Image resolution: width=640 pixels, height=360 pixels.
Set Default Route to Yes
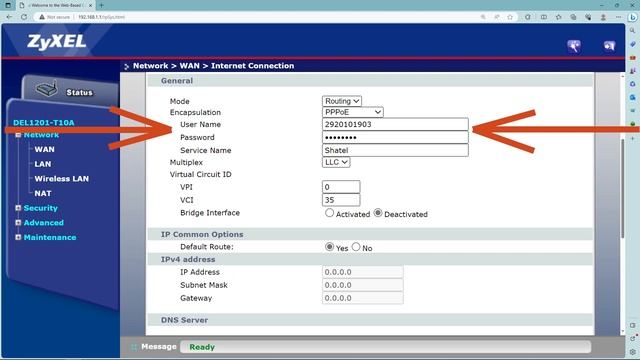329,247
